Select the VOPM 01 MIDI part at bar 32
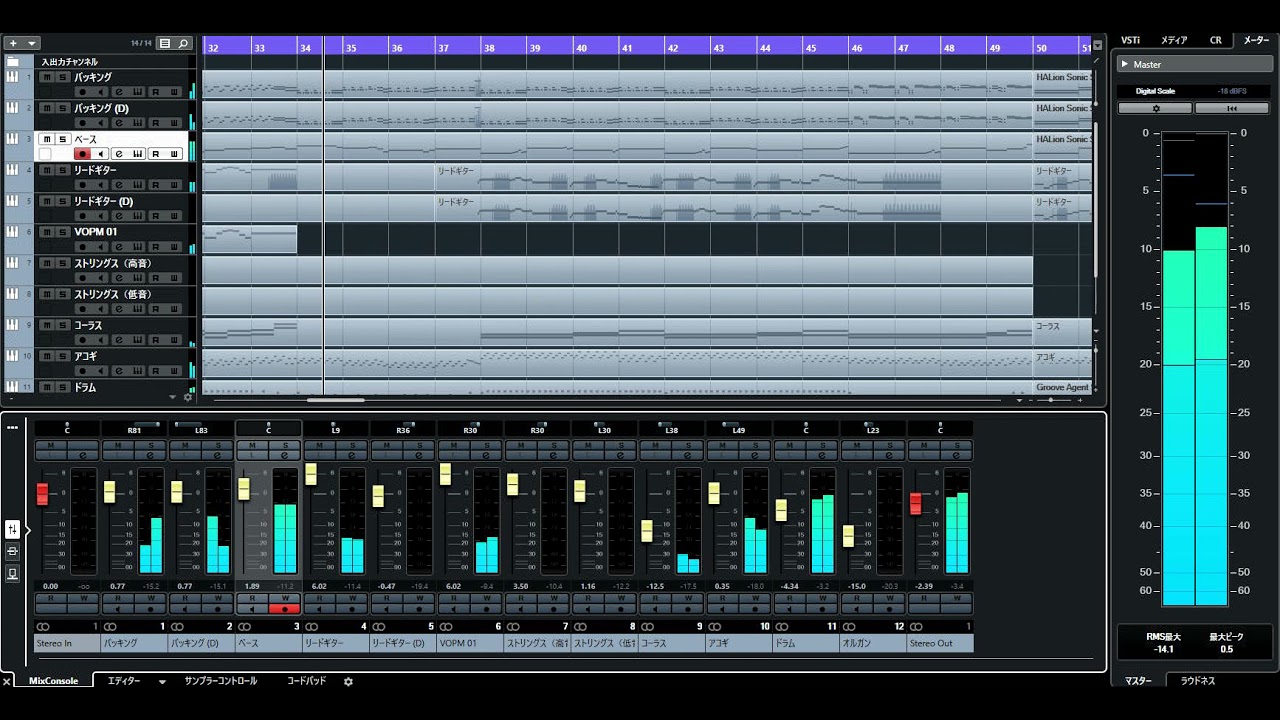Viewport: 1280px width, 720px height. click(250, 239)
